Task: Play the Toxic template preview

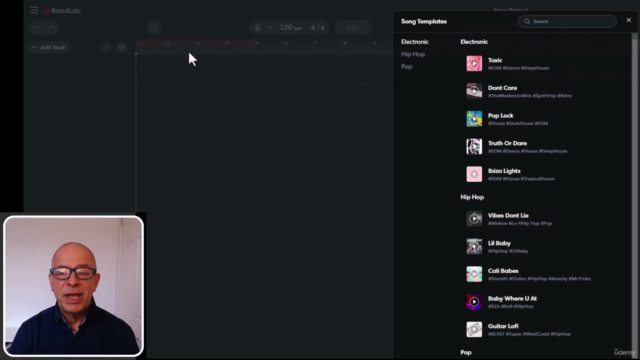Action: click(x=474, y=63)
